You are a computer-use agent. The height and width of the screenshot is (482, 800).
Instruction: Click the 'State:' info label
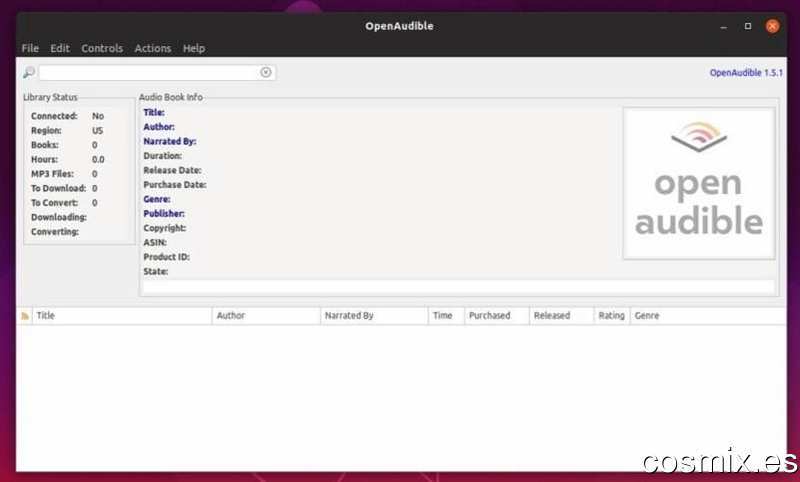point(156,271)
